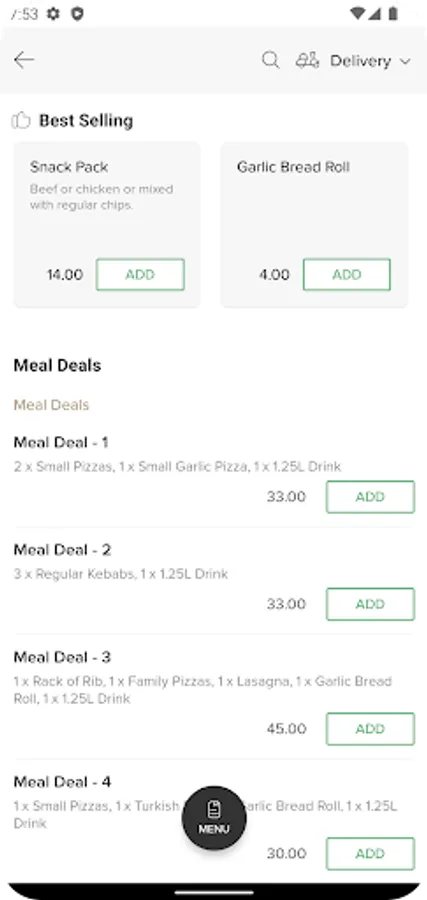
Task: Tap the Wi-Fi signal status icon
Action: (x=358, y=14)
